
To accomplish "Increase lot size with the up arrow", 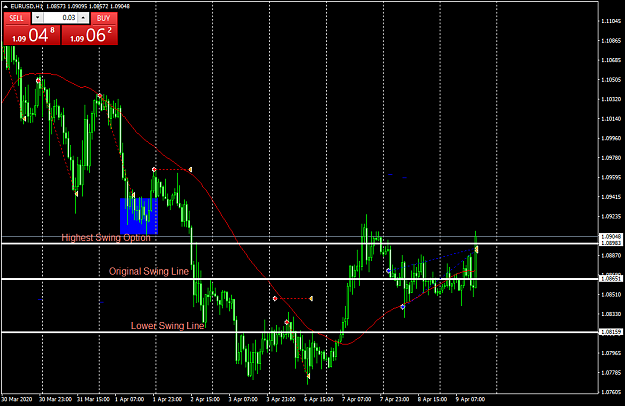I will click(x=83, y=18).
